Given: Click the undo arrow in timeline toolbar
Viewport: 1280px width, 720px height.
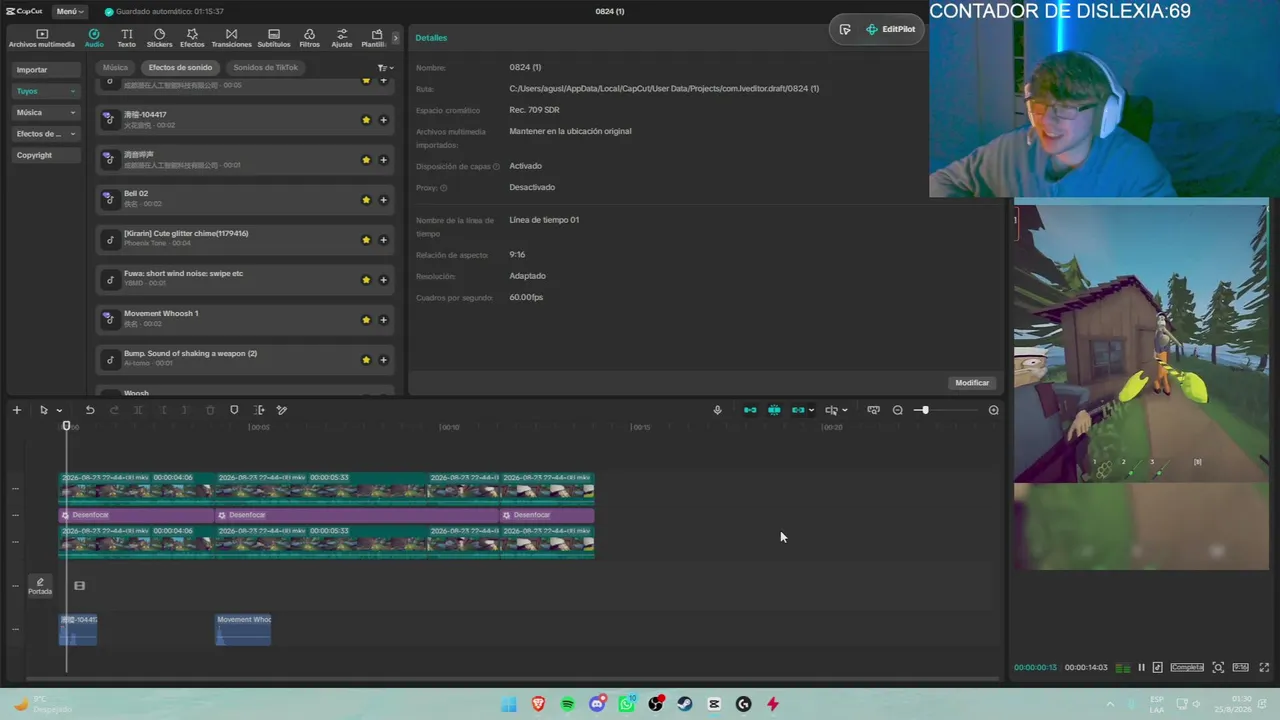Looking at the screenshot, I should pyautogui.click(x=90, y=410).
